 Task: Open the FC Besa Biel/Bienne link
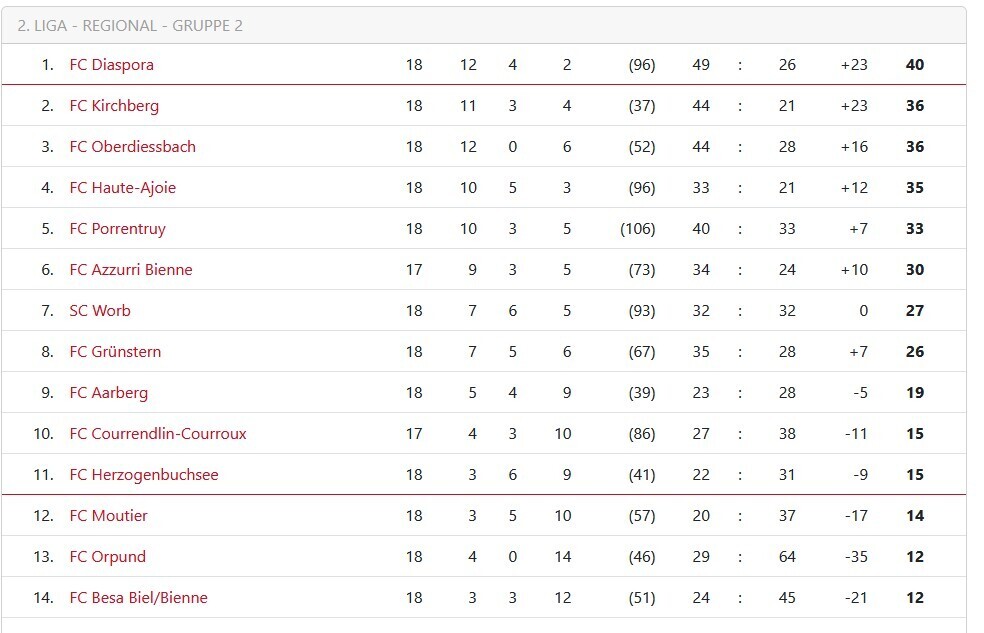(138, 598)
